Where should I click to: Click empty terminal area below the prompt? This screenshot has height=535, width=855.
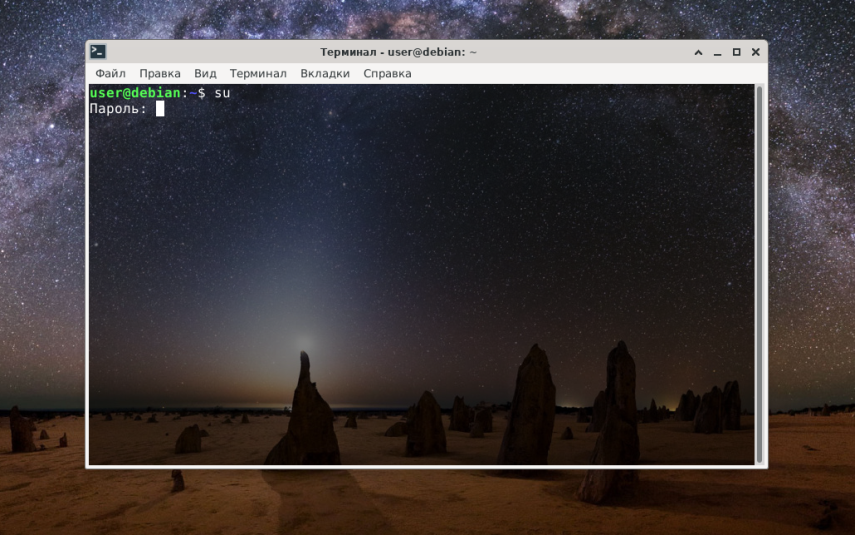[x=420, y=273]
